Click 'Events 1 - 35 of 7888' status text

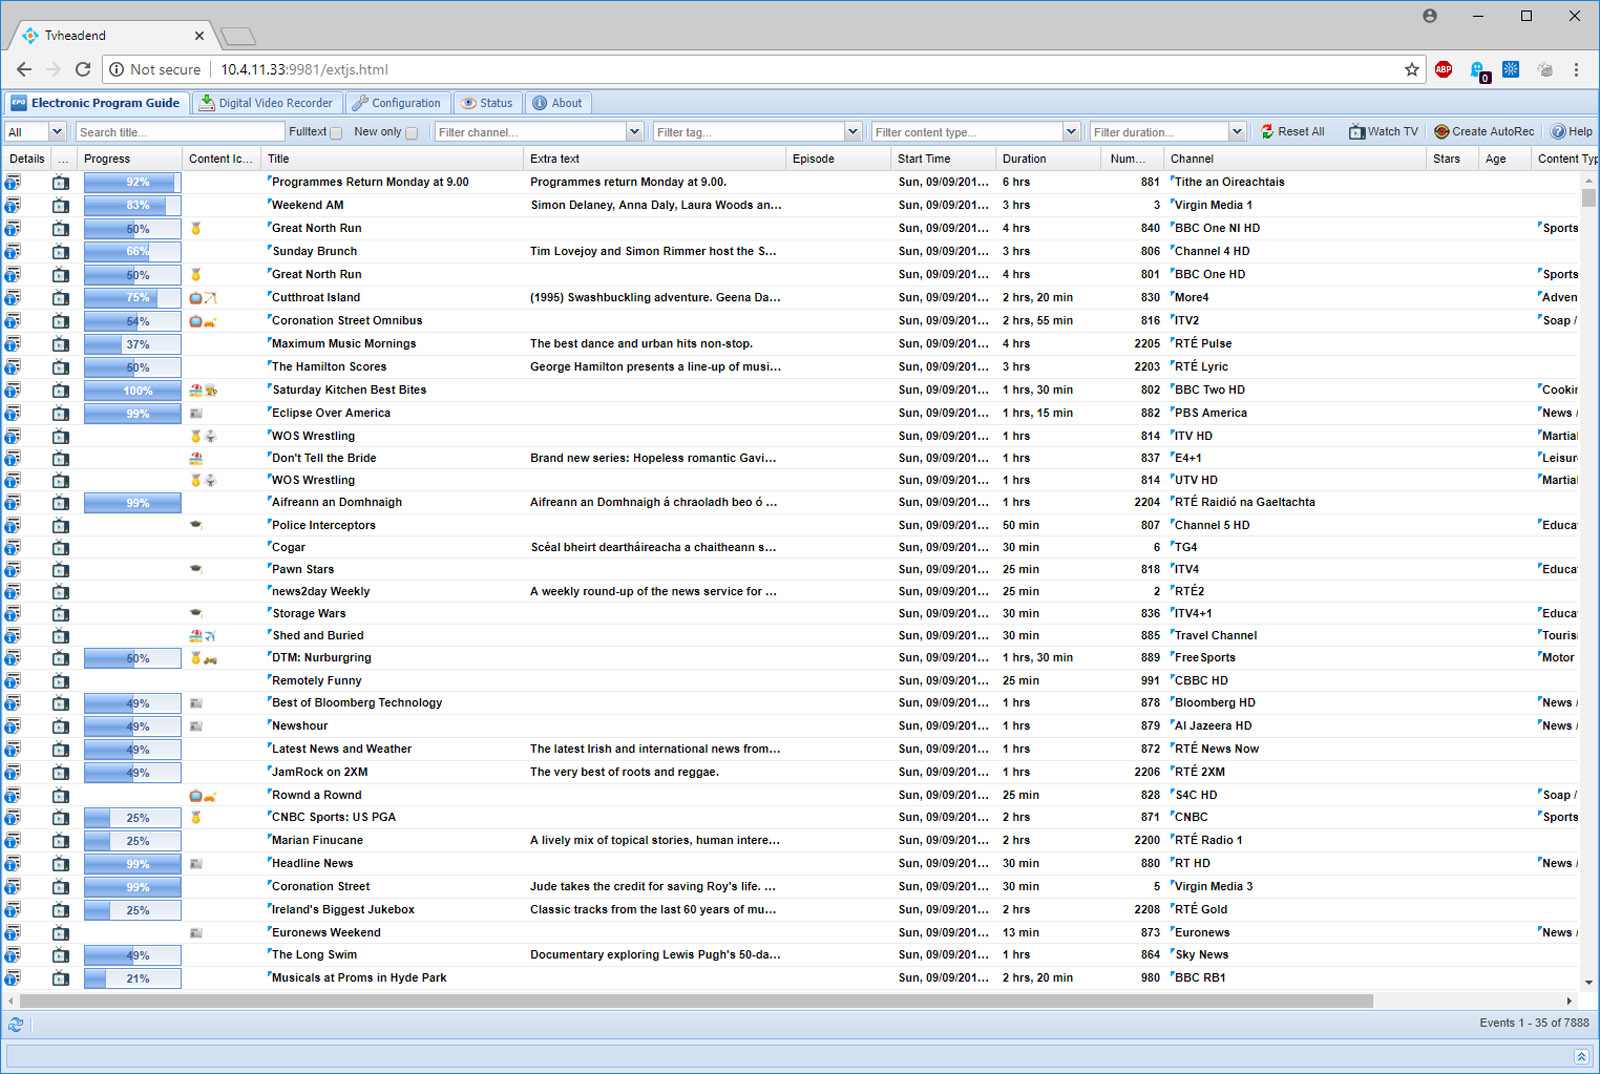(x=1534, y=1023)
